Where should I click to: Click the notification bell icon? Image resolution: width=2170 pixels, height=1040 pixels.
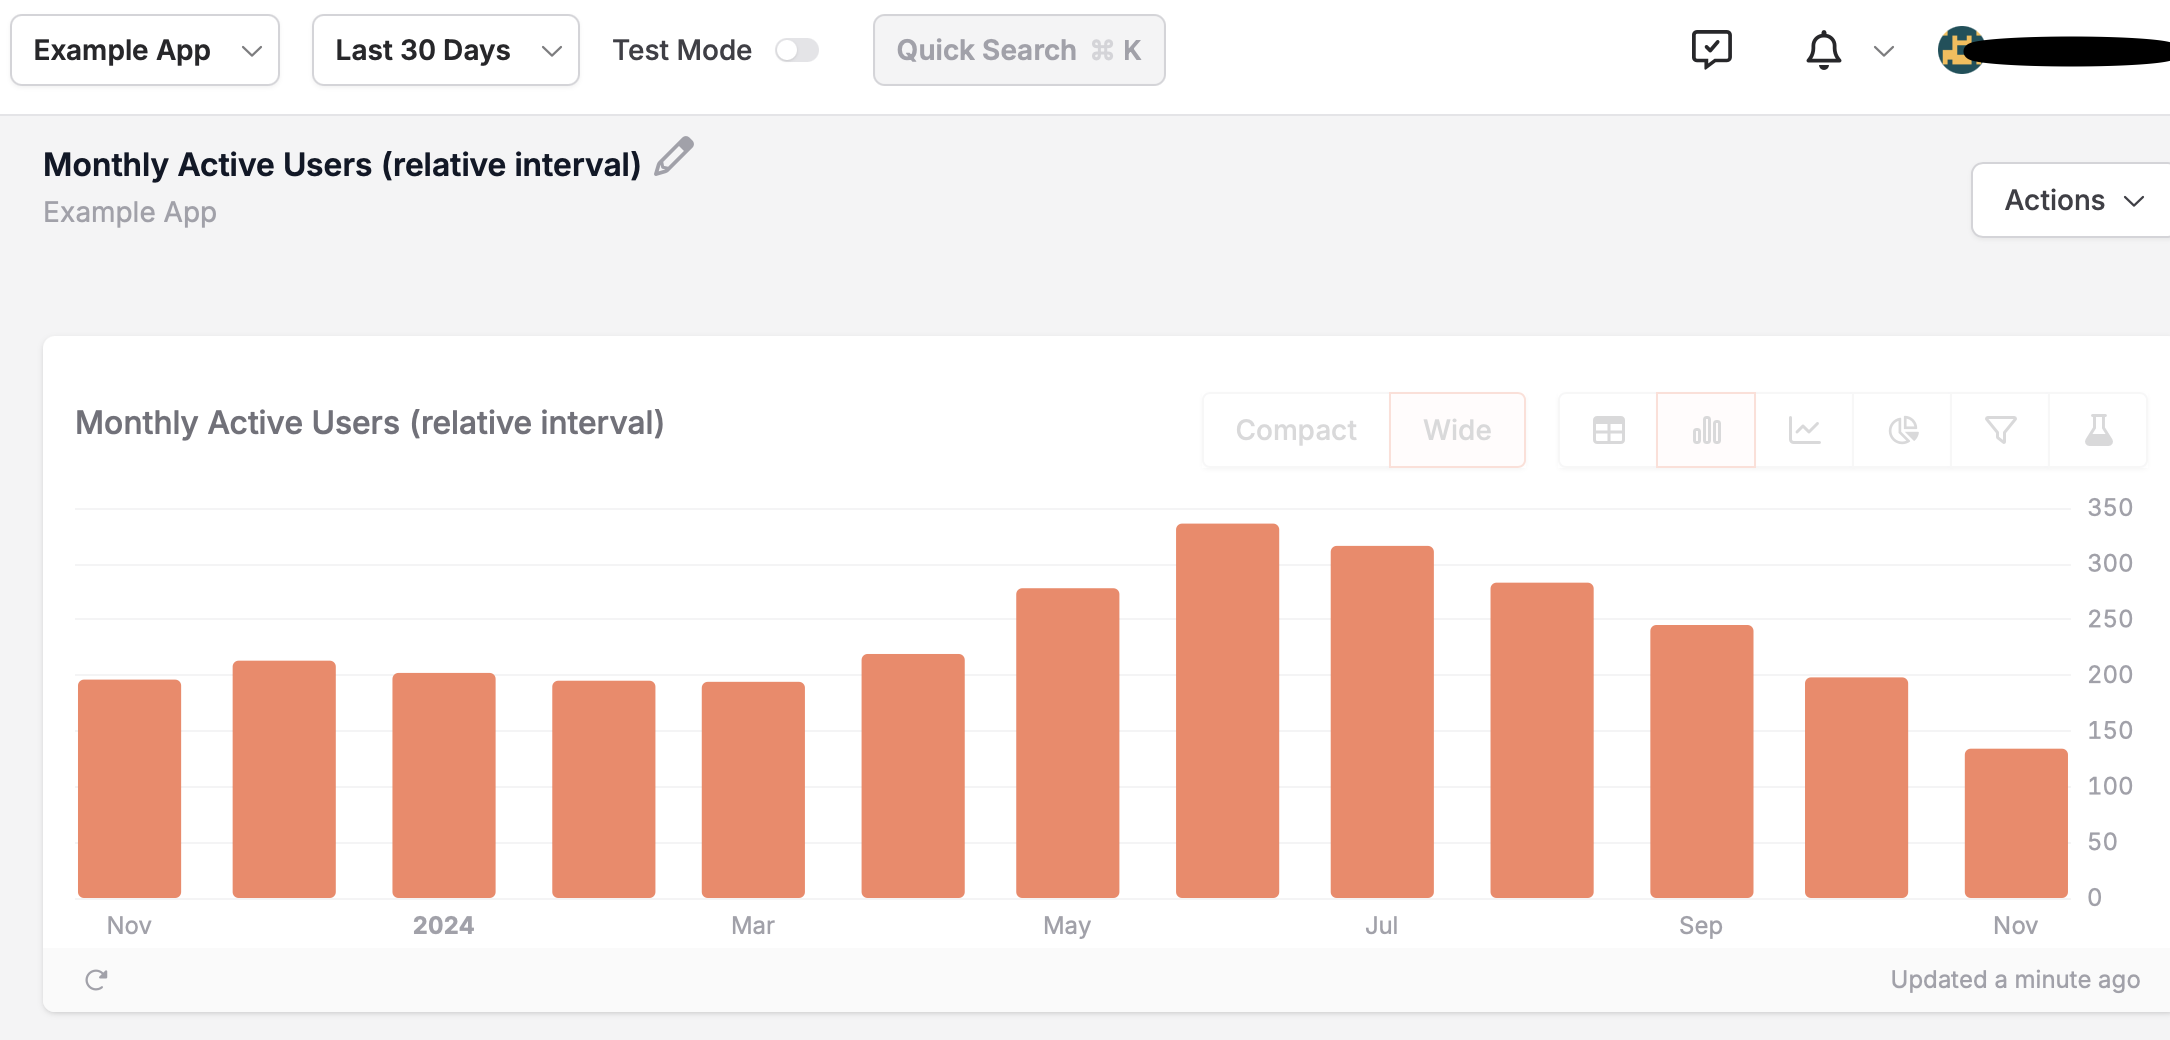(1823, 50)
